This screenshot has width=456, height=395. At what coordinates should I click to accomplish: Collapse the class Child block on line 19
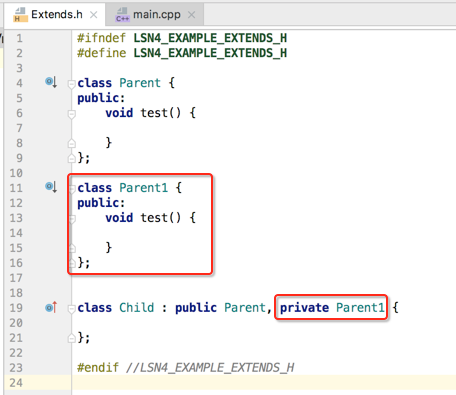[71, 309]
